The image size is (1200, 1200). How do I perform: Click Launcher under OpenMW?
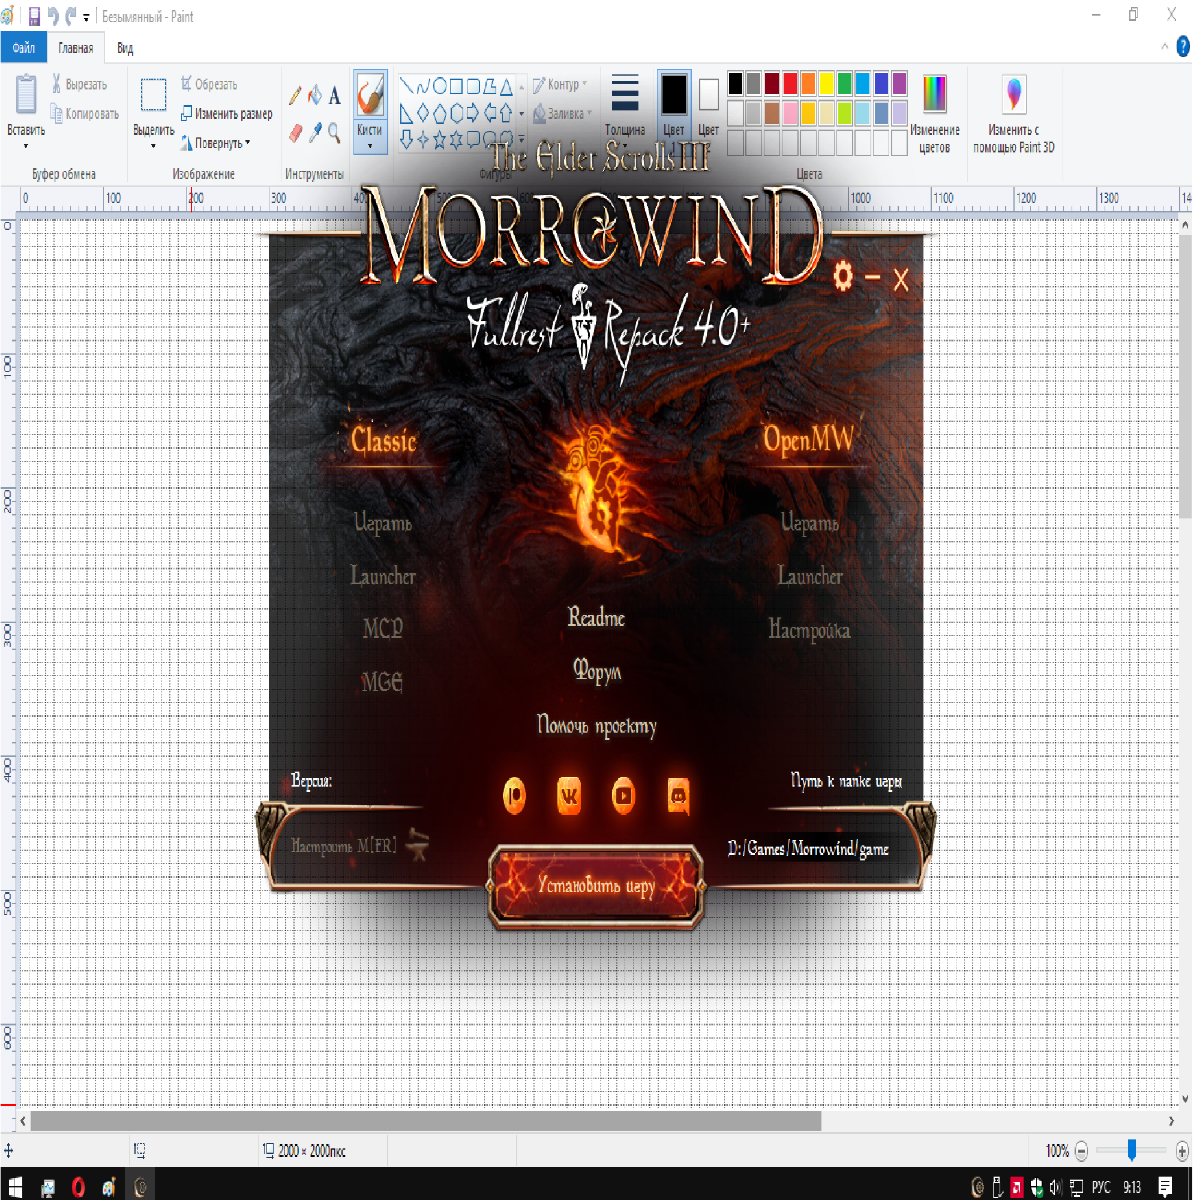tap(810, 576)
